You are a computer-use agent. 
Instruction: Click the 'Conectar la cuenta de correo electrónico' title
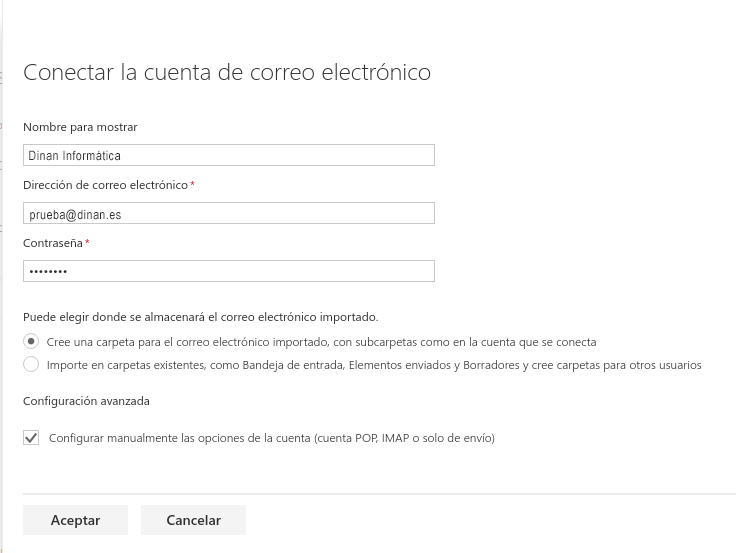227,72
